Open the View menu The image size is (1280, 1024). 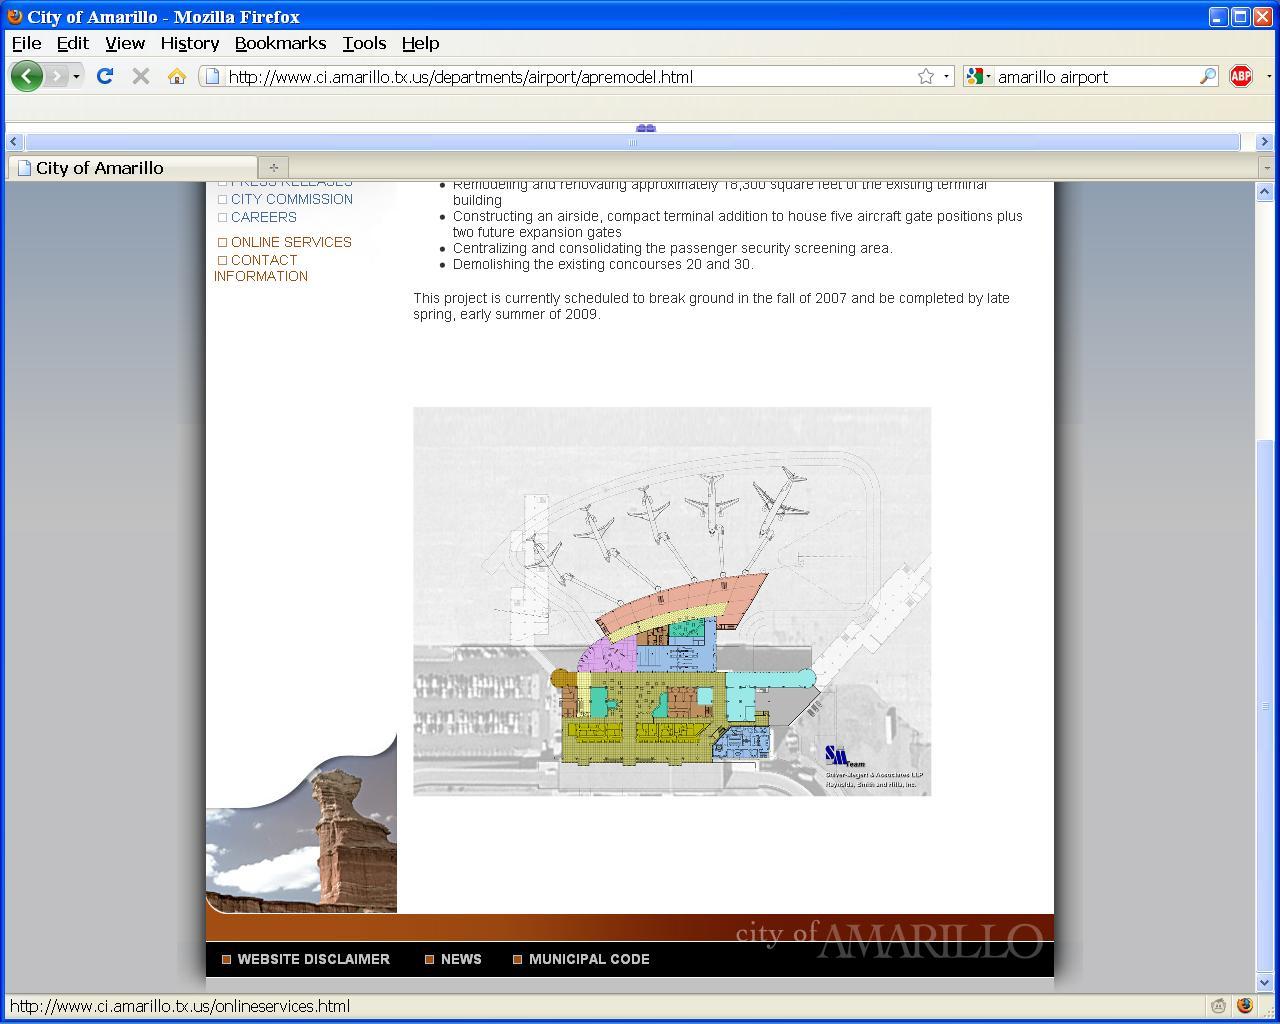pyautogui.click(x=125, y=43)
